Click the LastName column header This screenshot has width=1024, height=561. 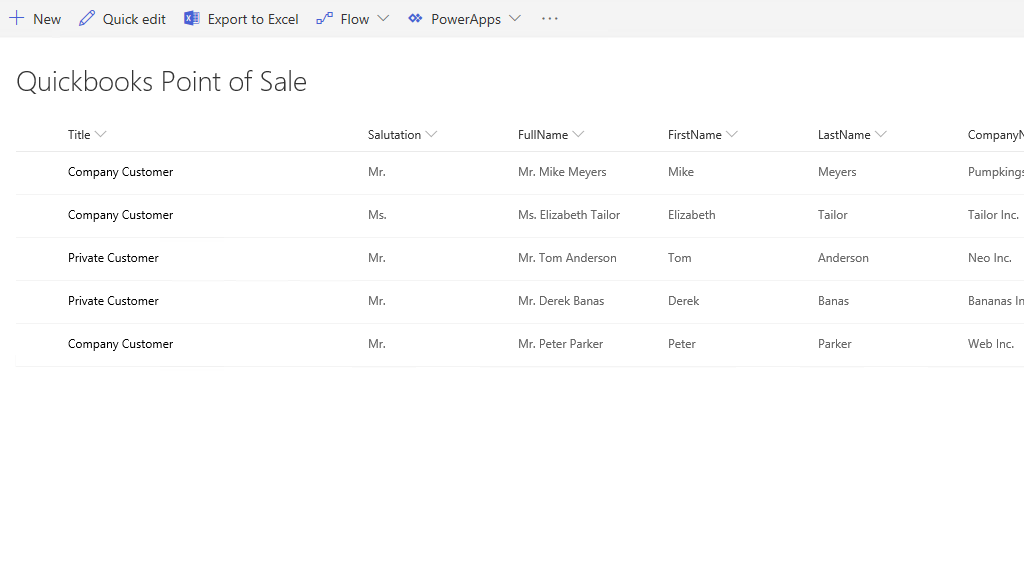click(844, 135)
